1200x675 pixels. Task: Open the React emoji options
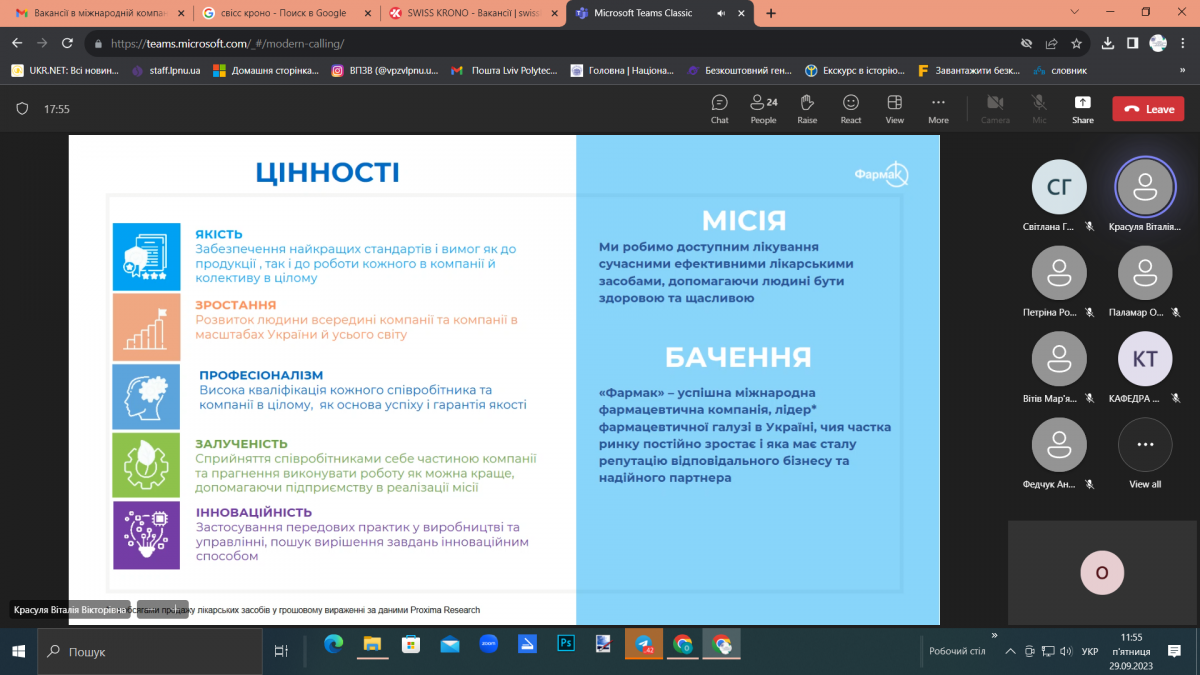pyautogui.click(x=851, y=108)
